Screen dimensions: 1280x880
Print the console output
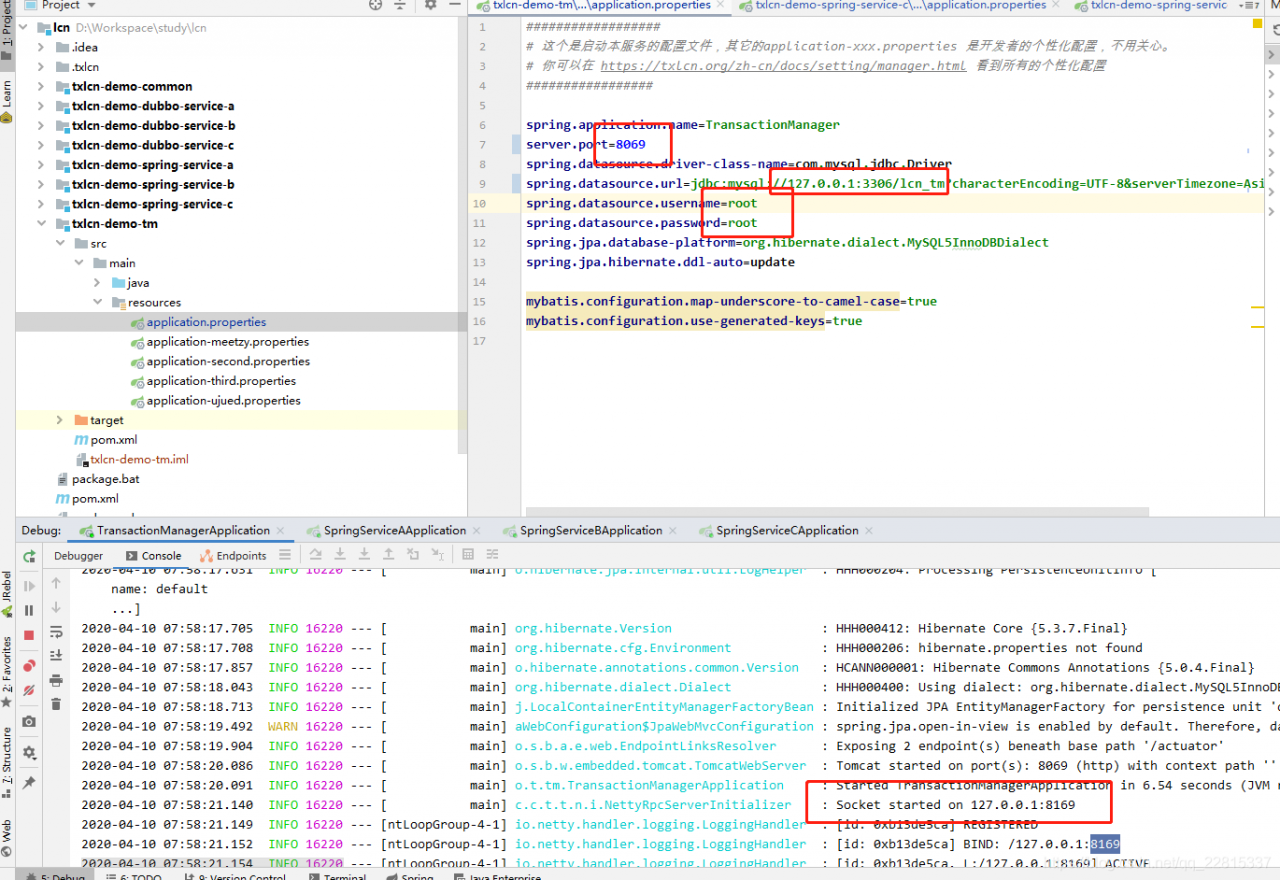point(56,680)
